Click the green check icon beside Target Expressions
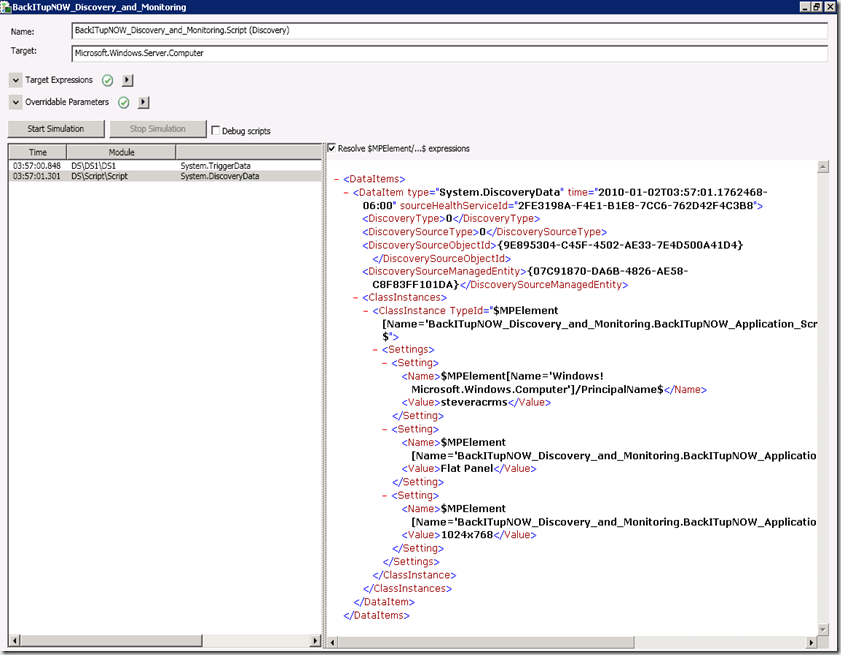Image resolution: width=841 pixels, height=655 pixels. coord(107,80)
